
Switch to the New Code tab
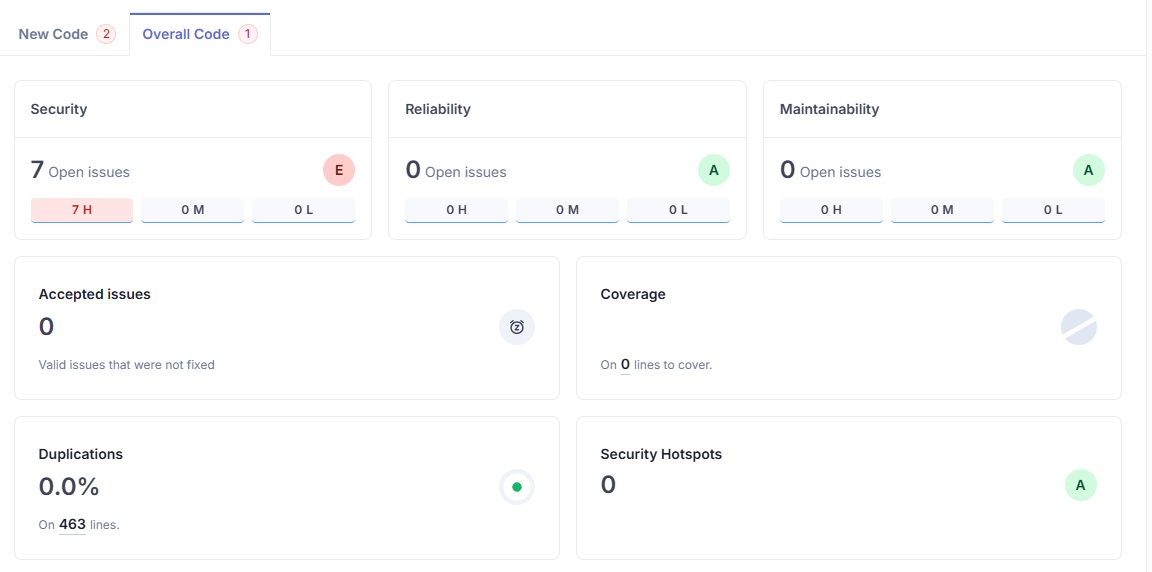coord(54,34)
